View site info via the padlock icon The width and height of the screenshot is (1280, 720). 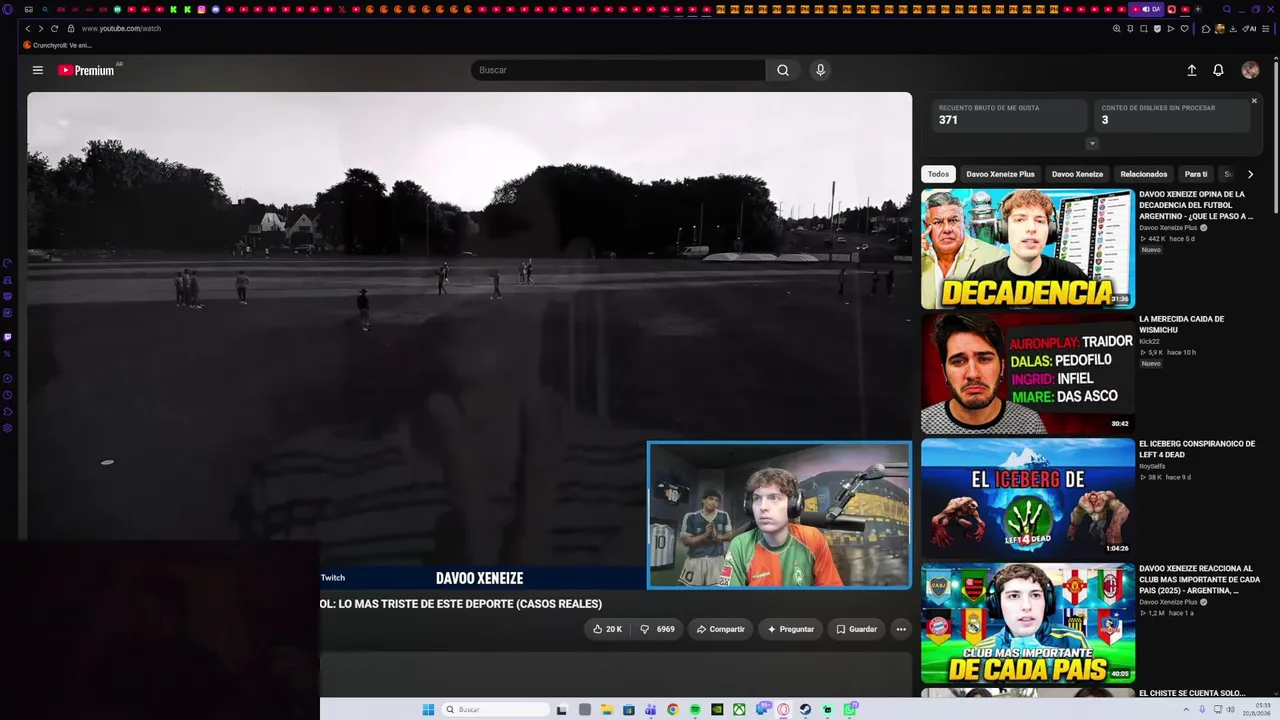[x=71, y=29]
